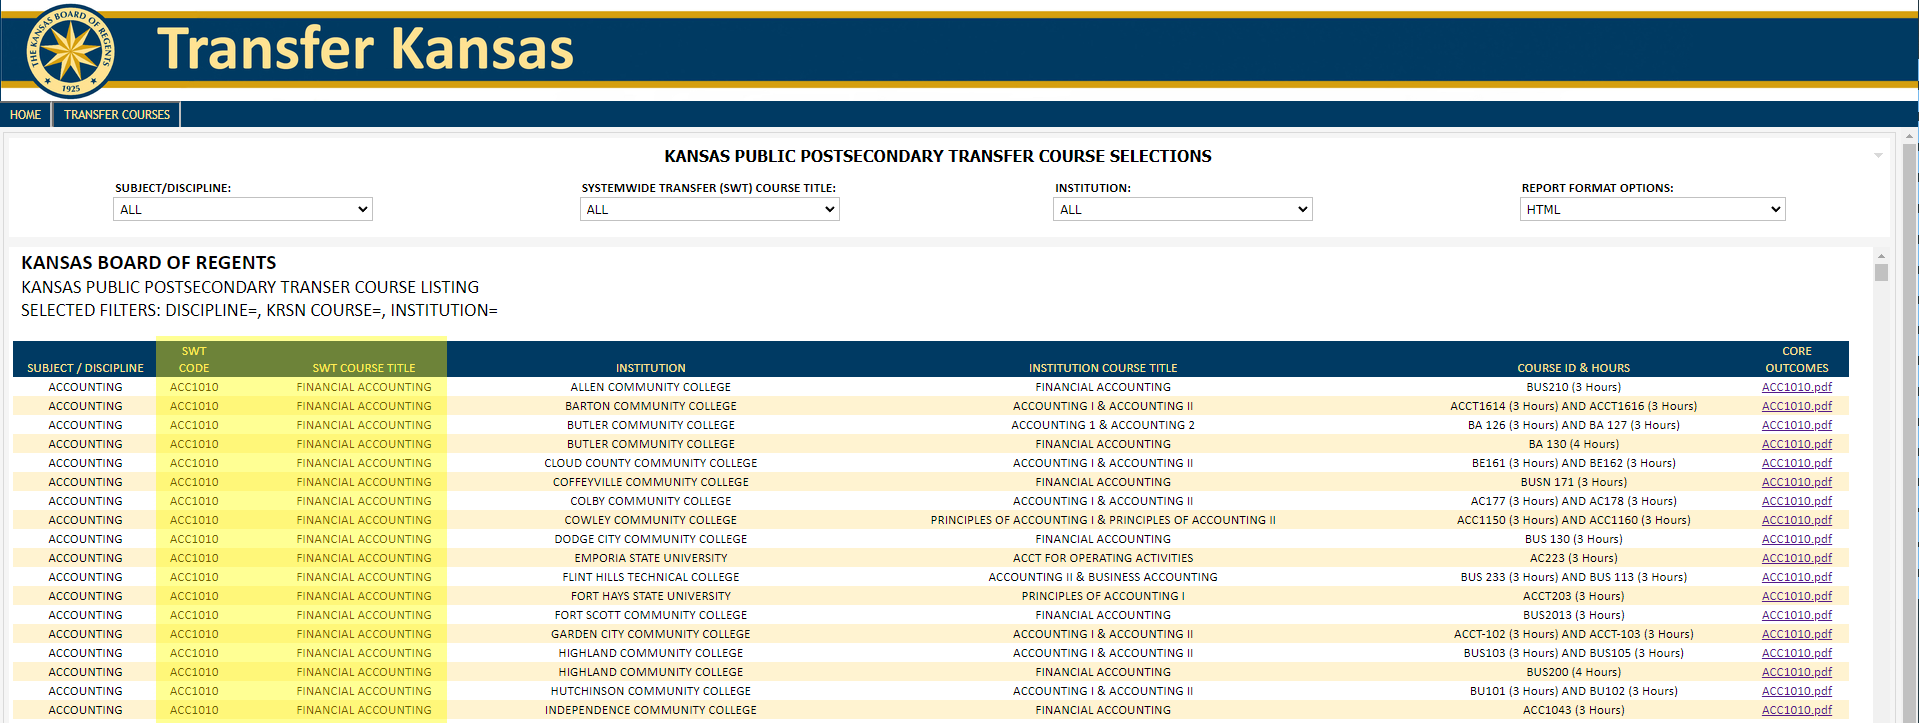Click the Core Outcomes column header

[x=1796, y=360]
